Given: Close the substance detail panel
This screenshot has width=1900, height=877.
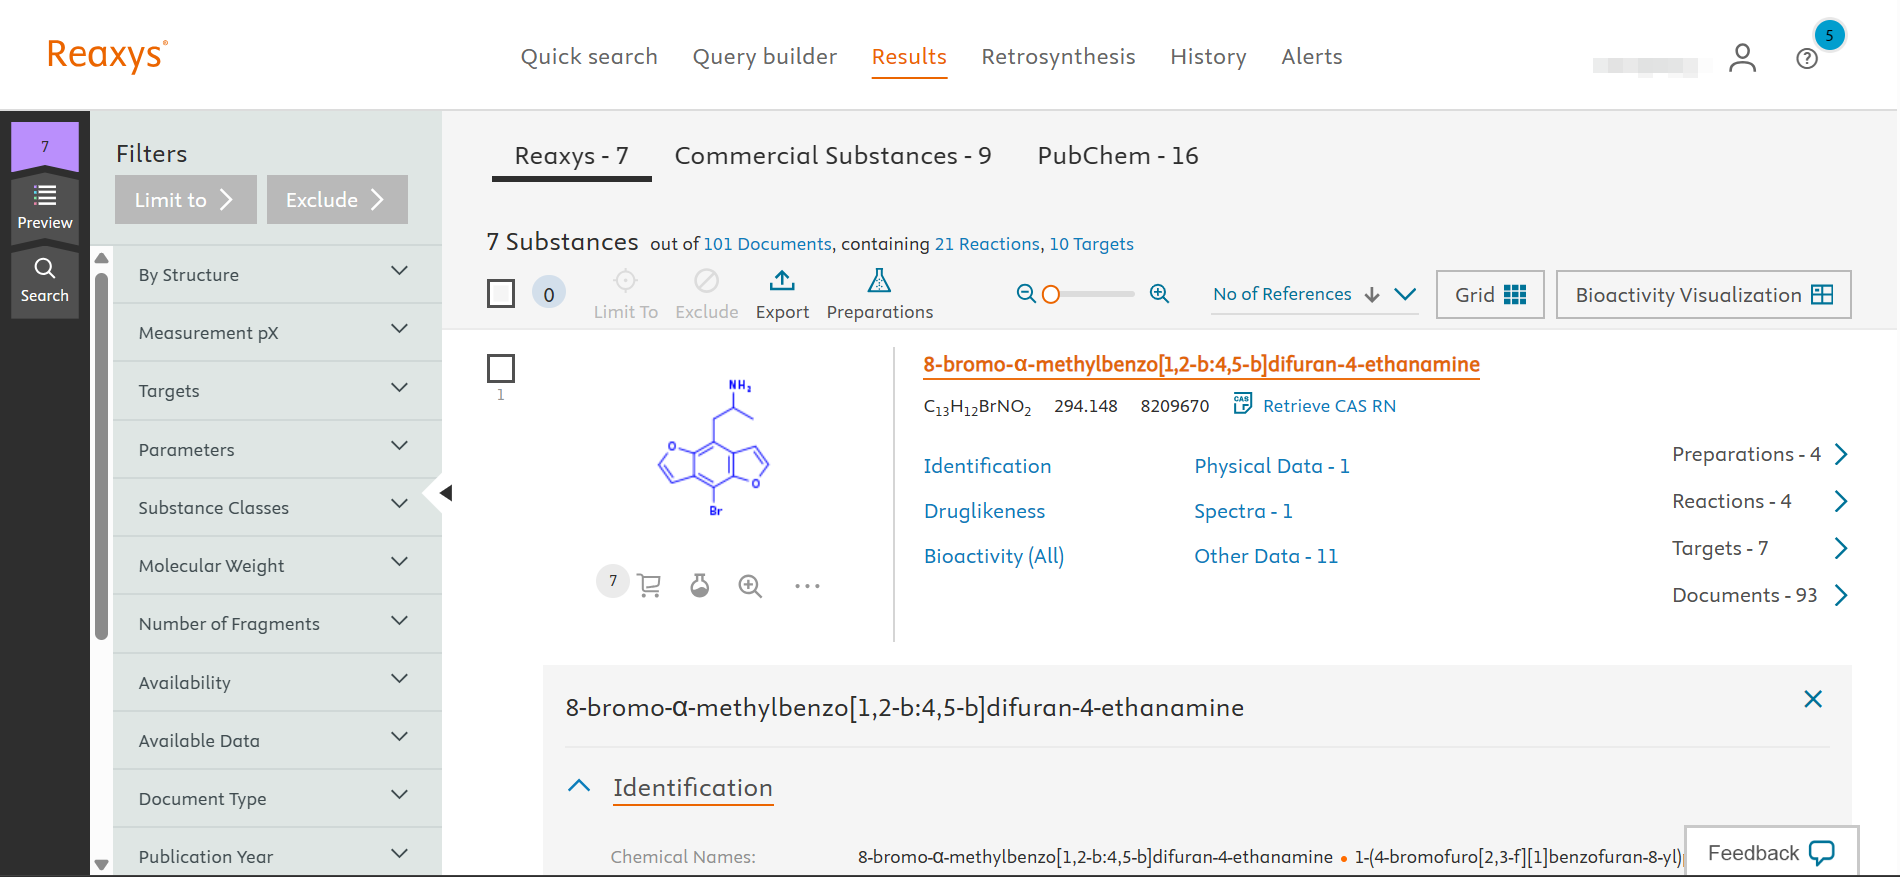Looking at the screenshot, I should [x=1813, y=699].
